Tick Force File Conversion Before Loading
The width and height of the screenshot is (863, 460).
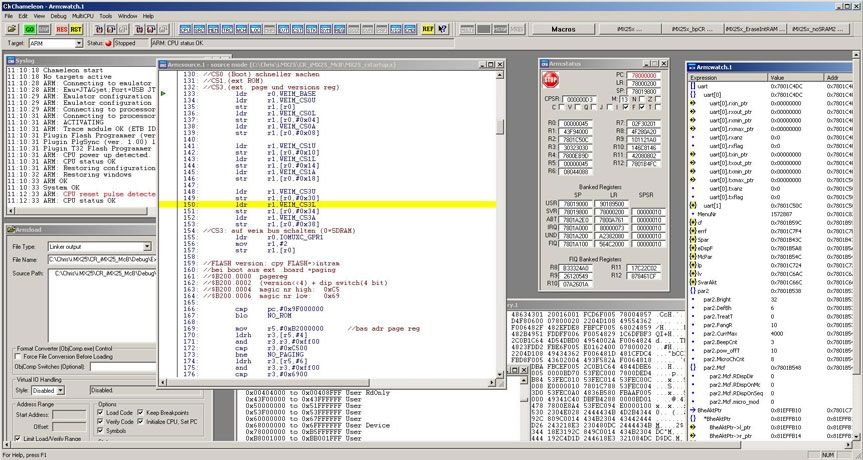(x=19, y=357)
